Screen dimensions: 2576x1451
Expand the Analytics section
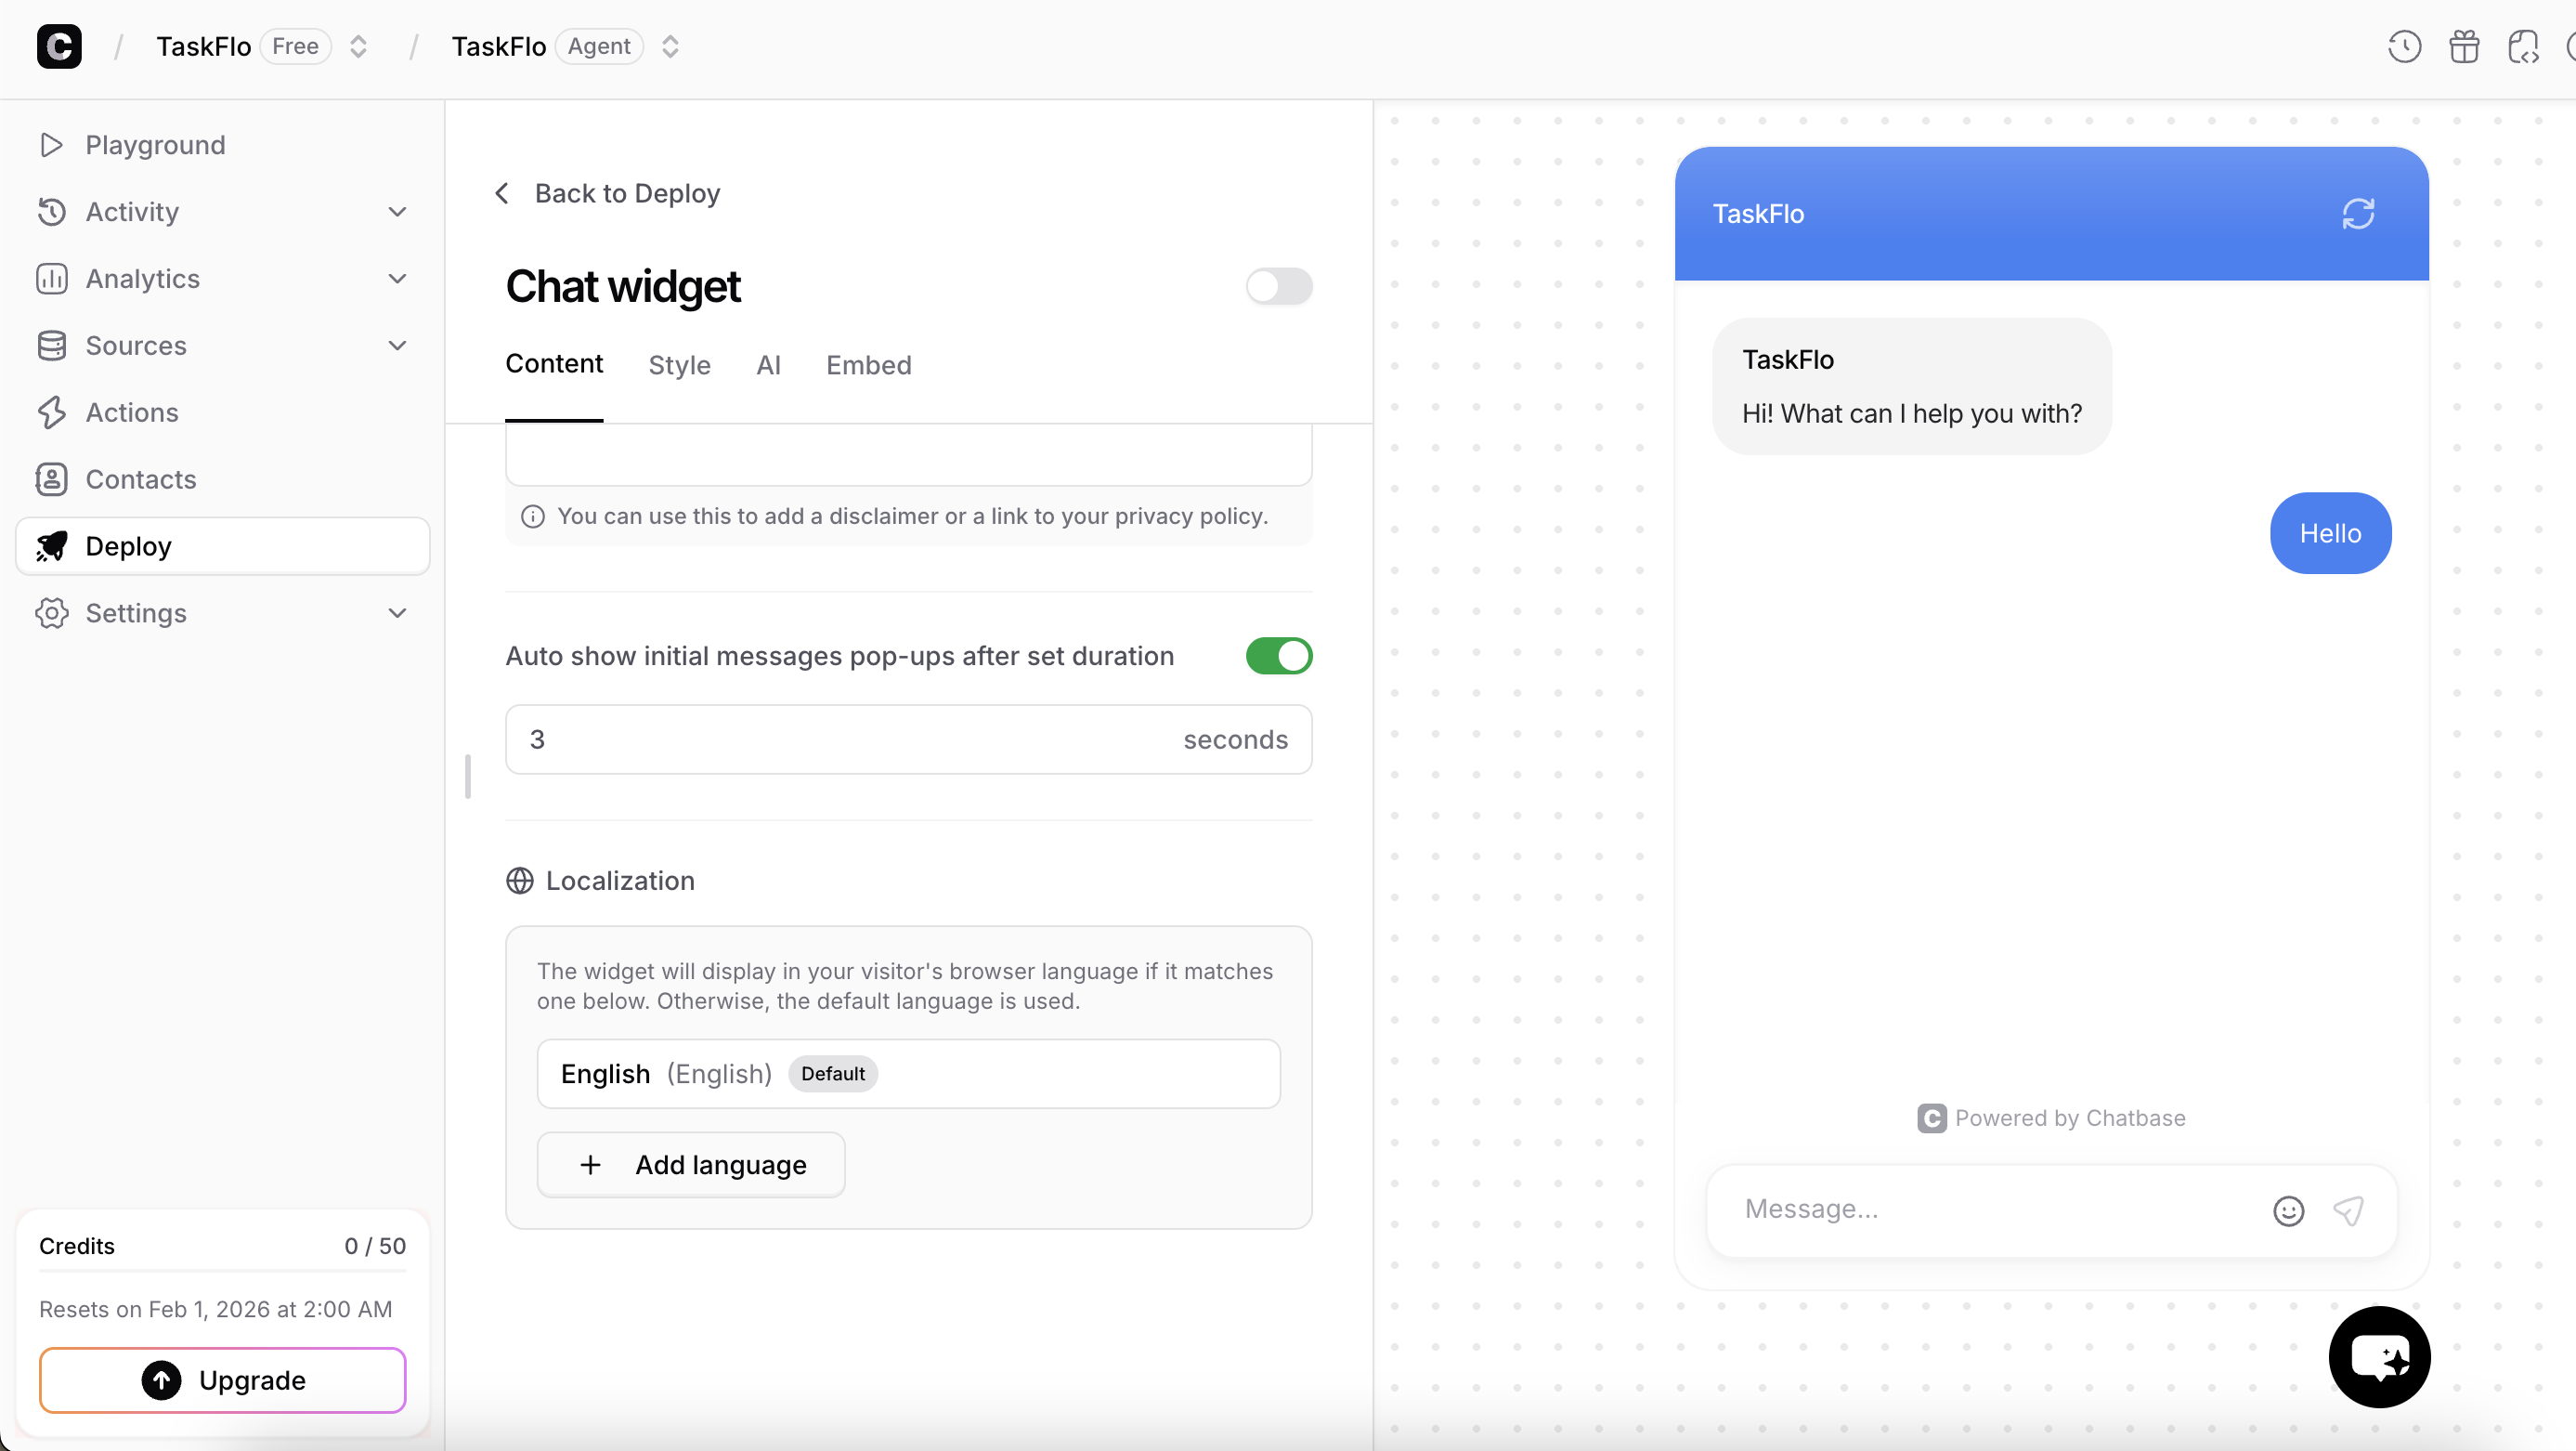[397, 279]
